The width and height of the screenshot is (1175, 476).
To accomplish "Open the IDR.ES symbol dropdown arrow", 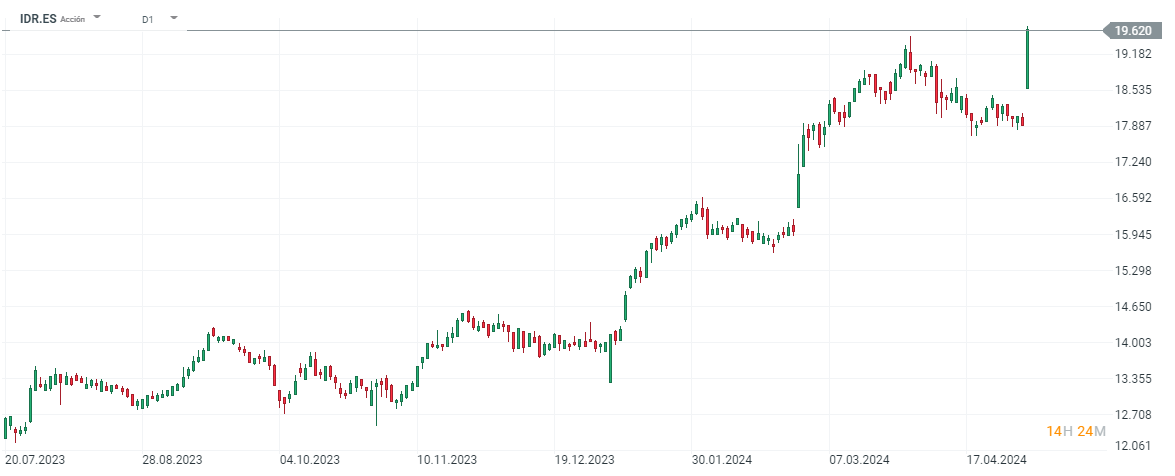I will point(97,18).
